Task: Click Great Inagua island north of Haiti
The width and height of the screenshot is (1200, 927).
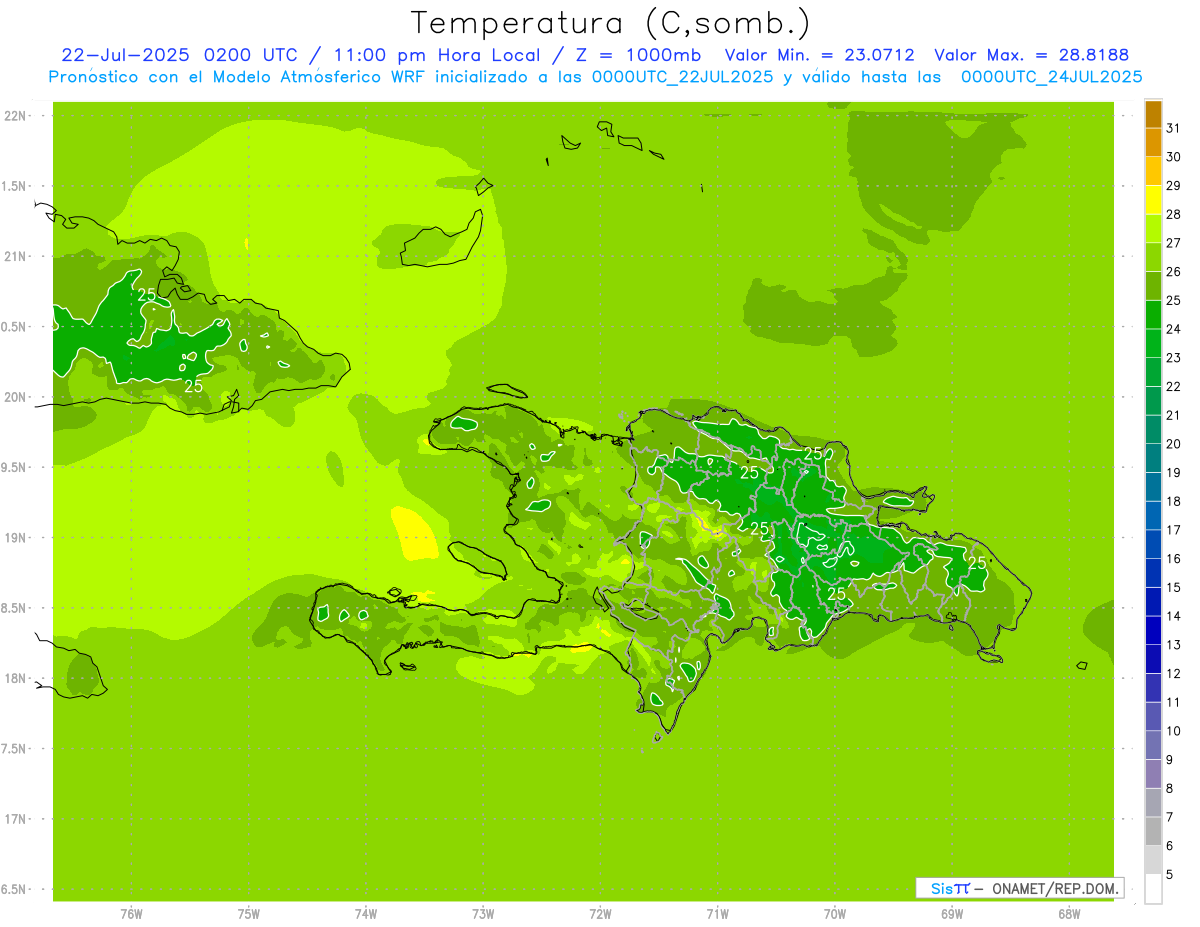Action: 440,246
